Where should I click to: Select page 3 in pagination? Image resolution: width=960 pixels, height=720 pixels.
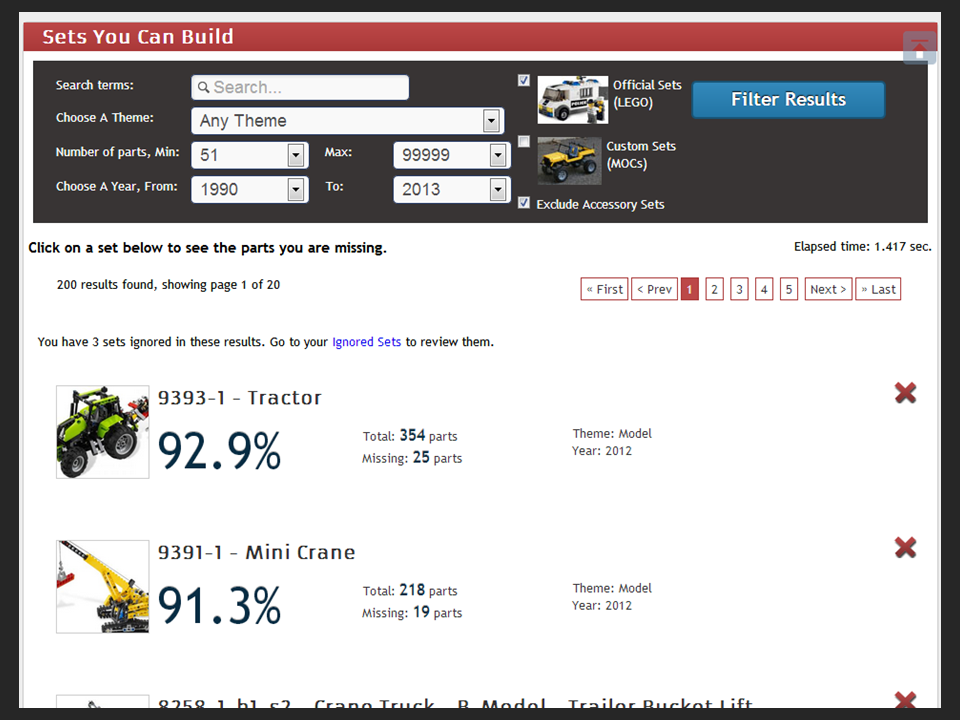(739, 289)
